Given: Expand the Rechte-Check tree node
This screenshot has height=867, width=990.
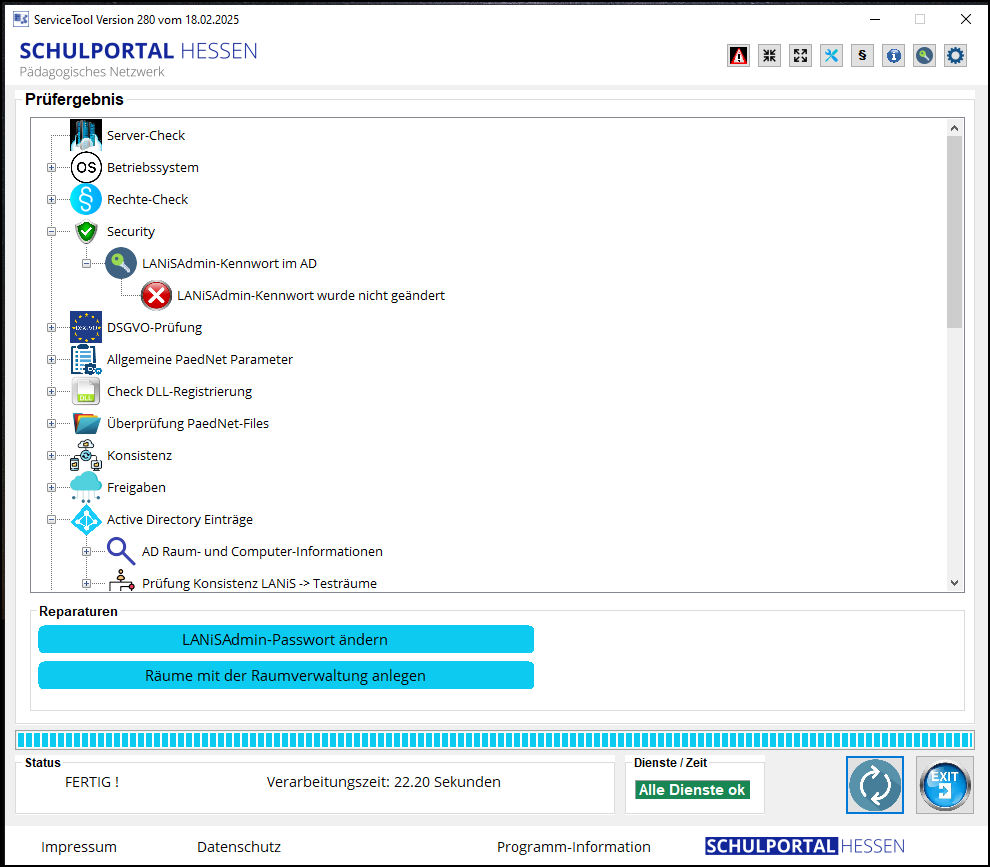Looking at the screenshot, I should 52,200.
